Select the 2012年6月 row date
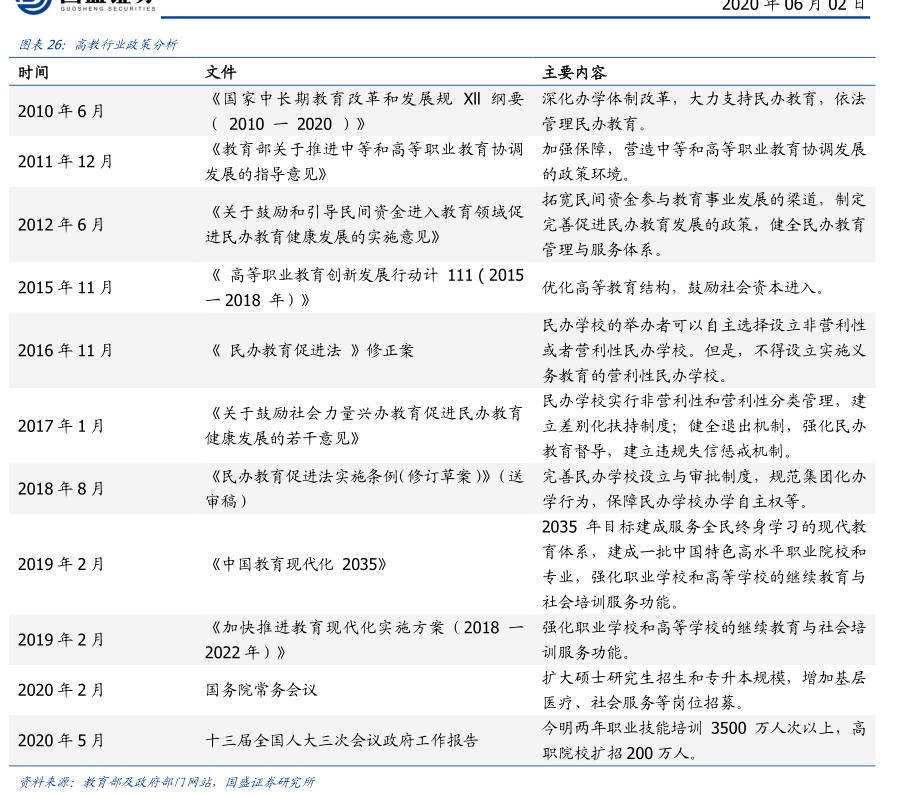Viewport: 899px width, 796px height. (61, 225)
